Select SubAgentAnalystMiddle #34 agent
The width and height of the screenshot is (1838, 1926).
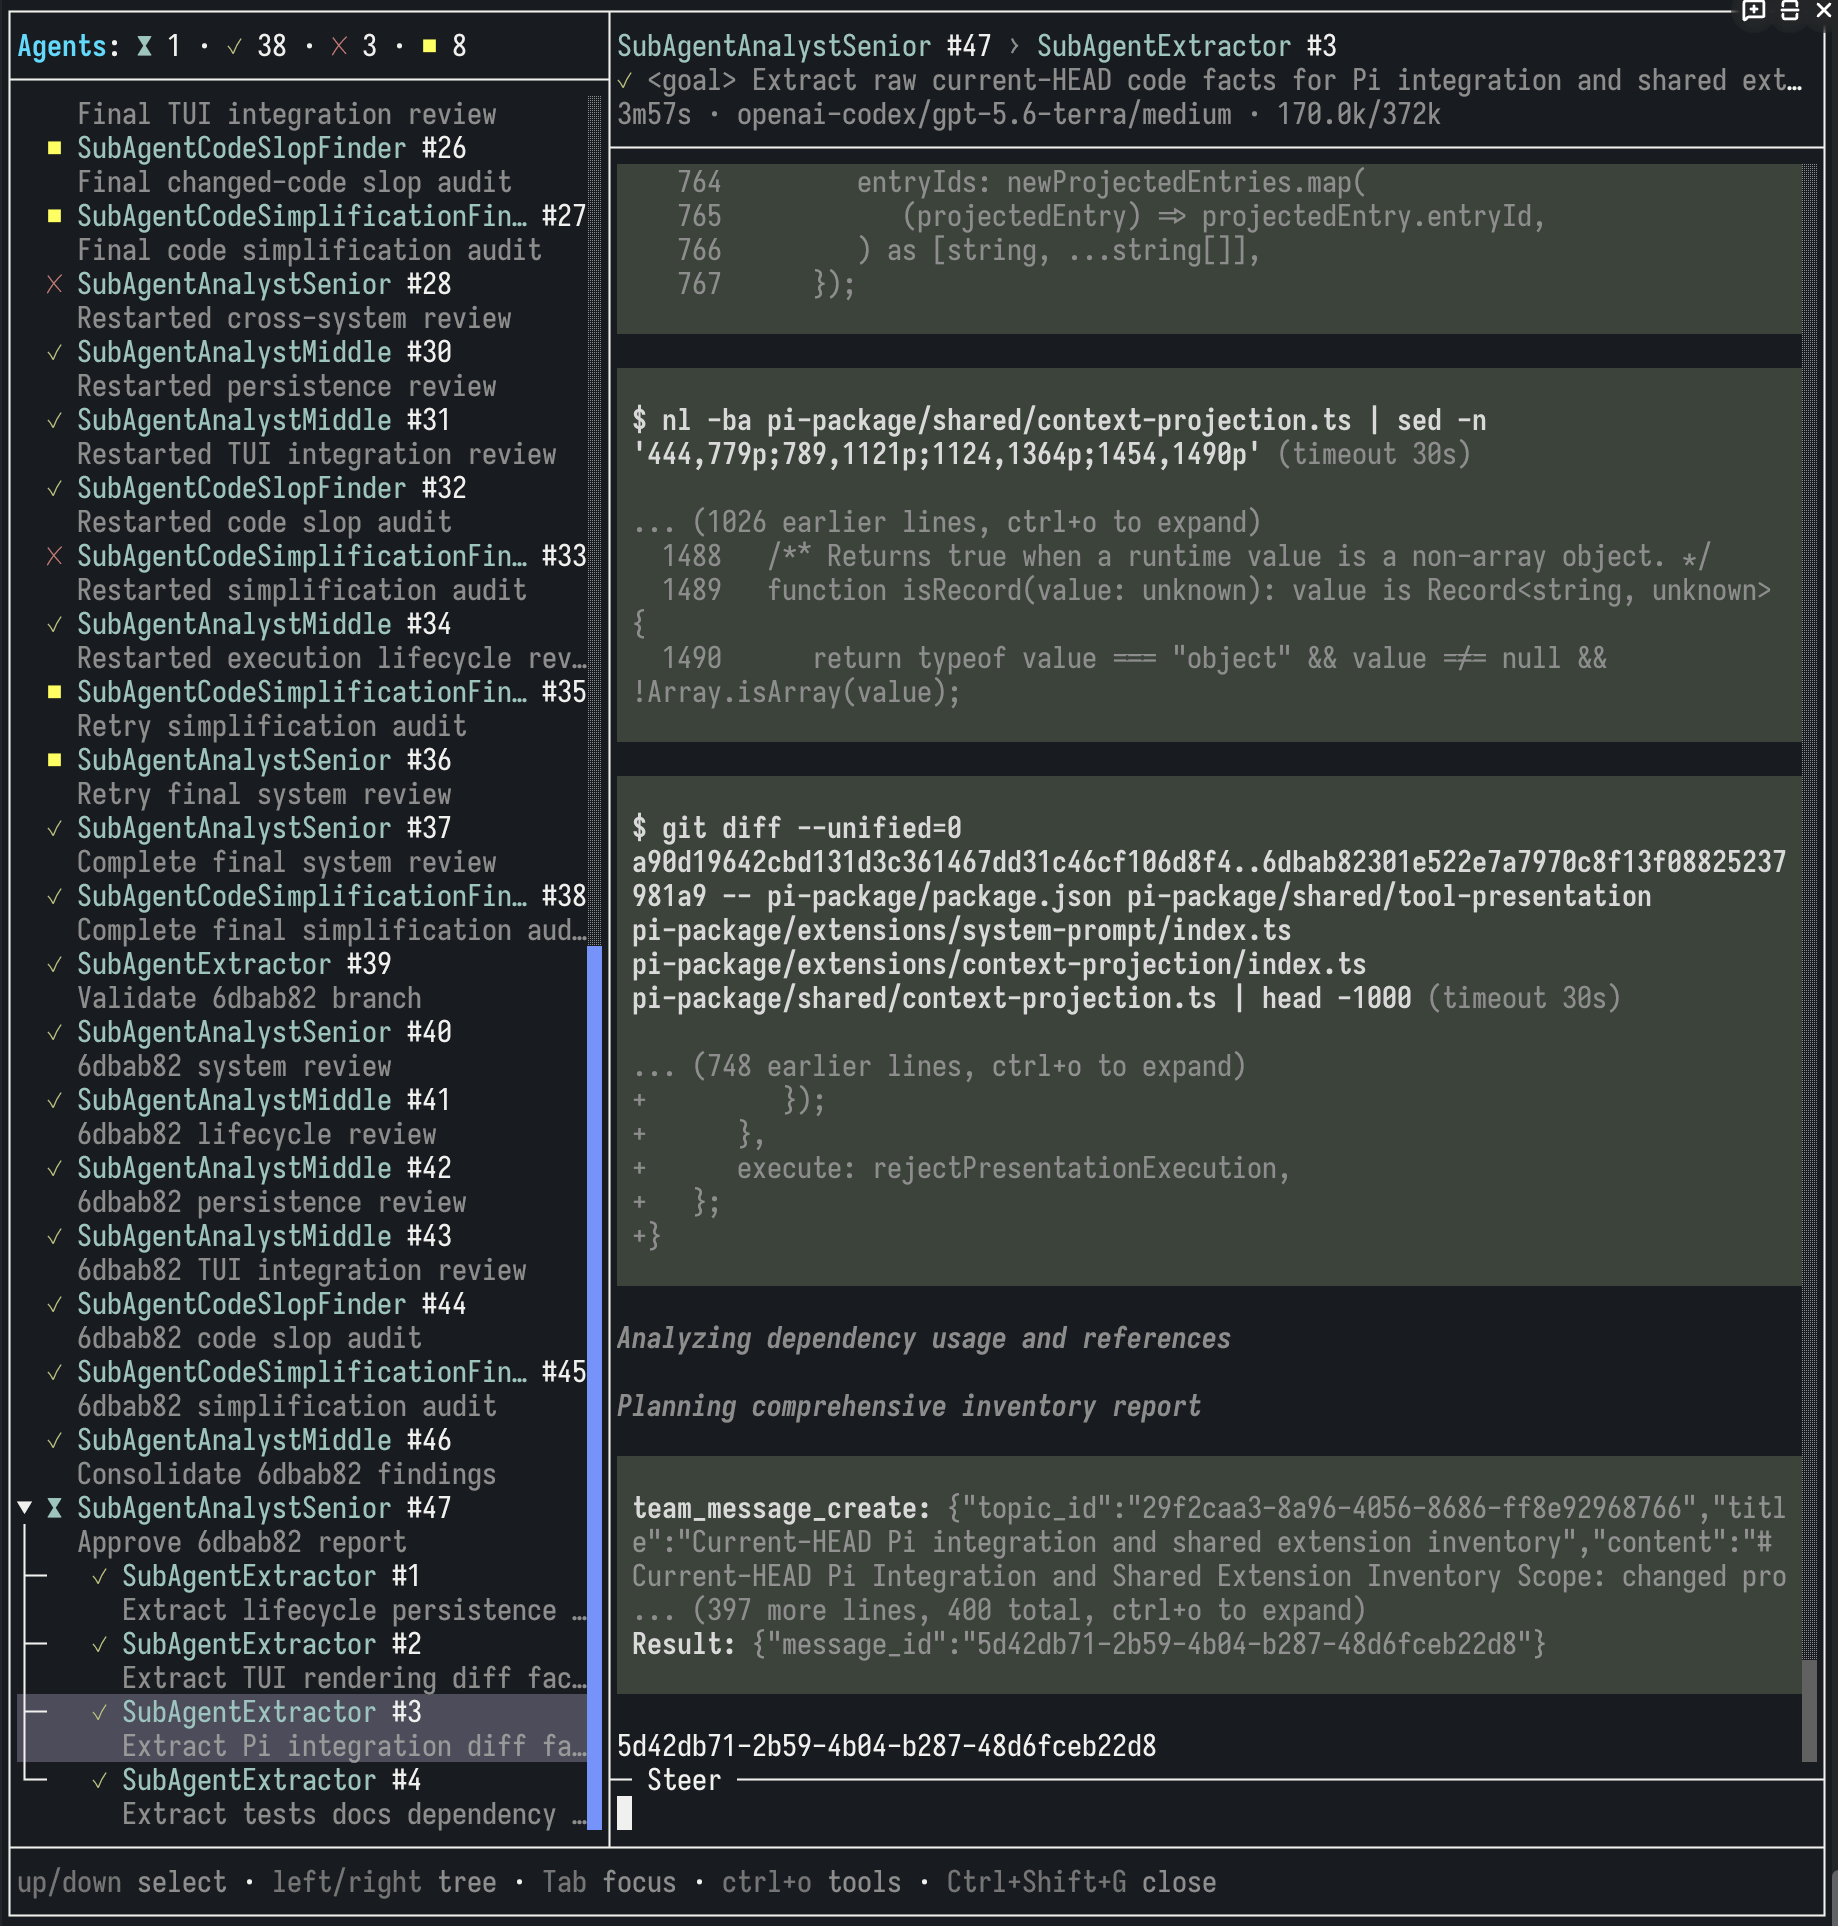coord(264,624)
